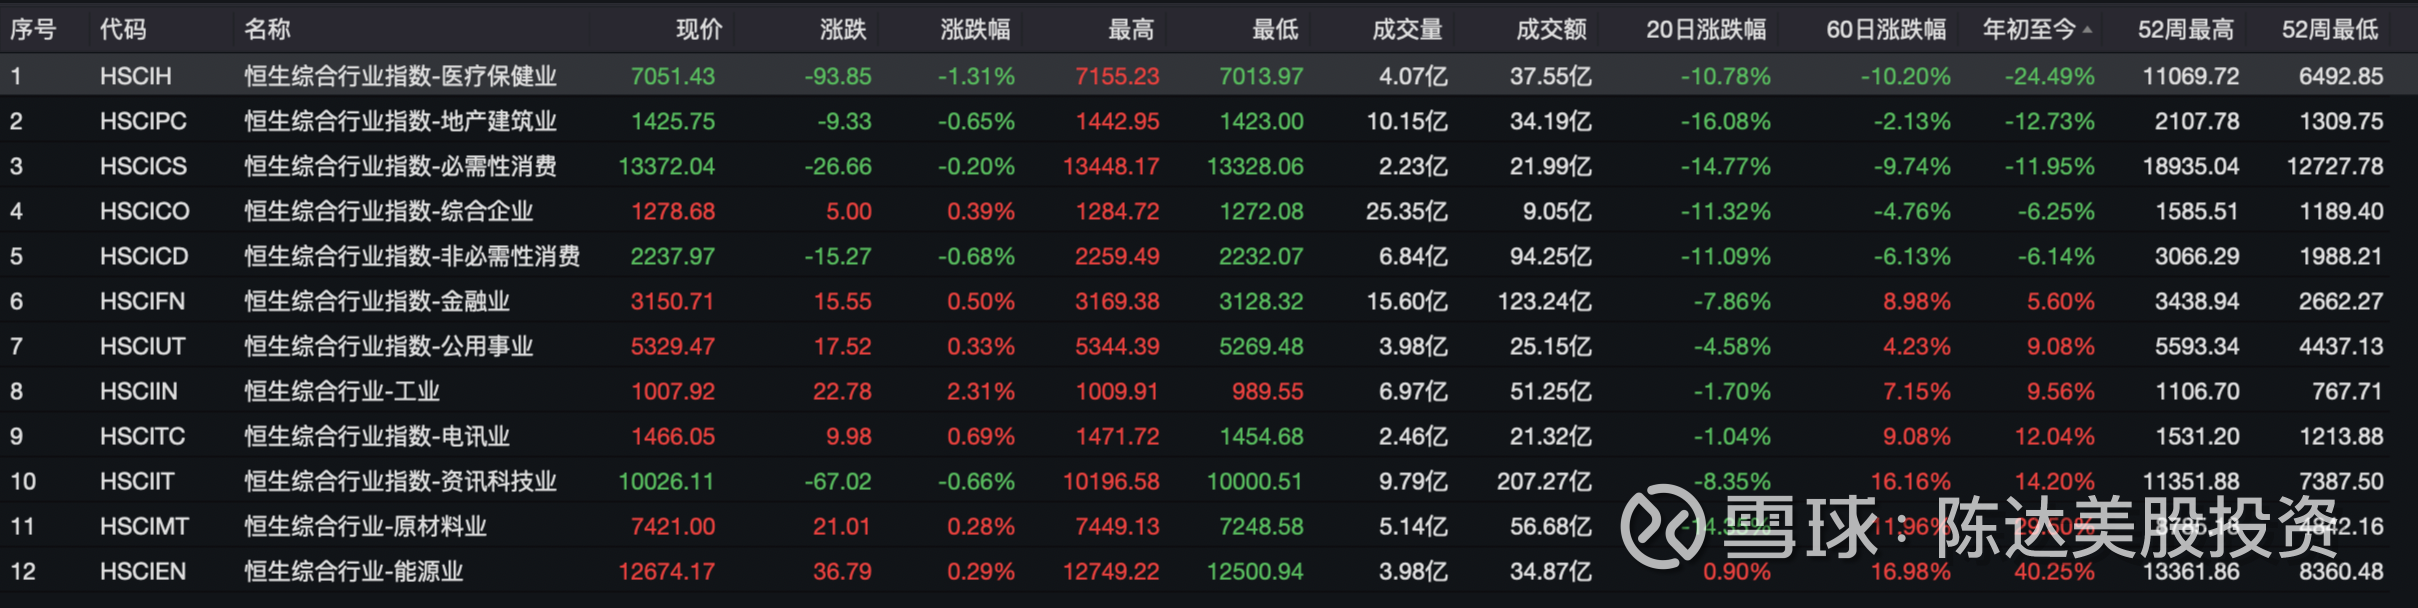Sort by 涨跌幅 column header
2418x608 pixels.
click(975, 30)
